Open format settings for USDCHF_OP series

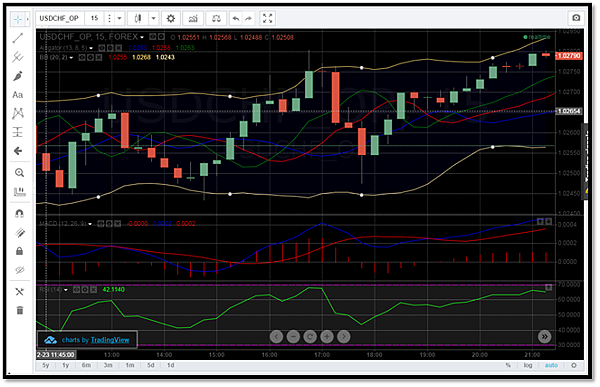[x=161, y=37]
